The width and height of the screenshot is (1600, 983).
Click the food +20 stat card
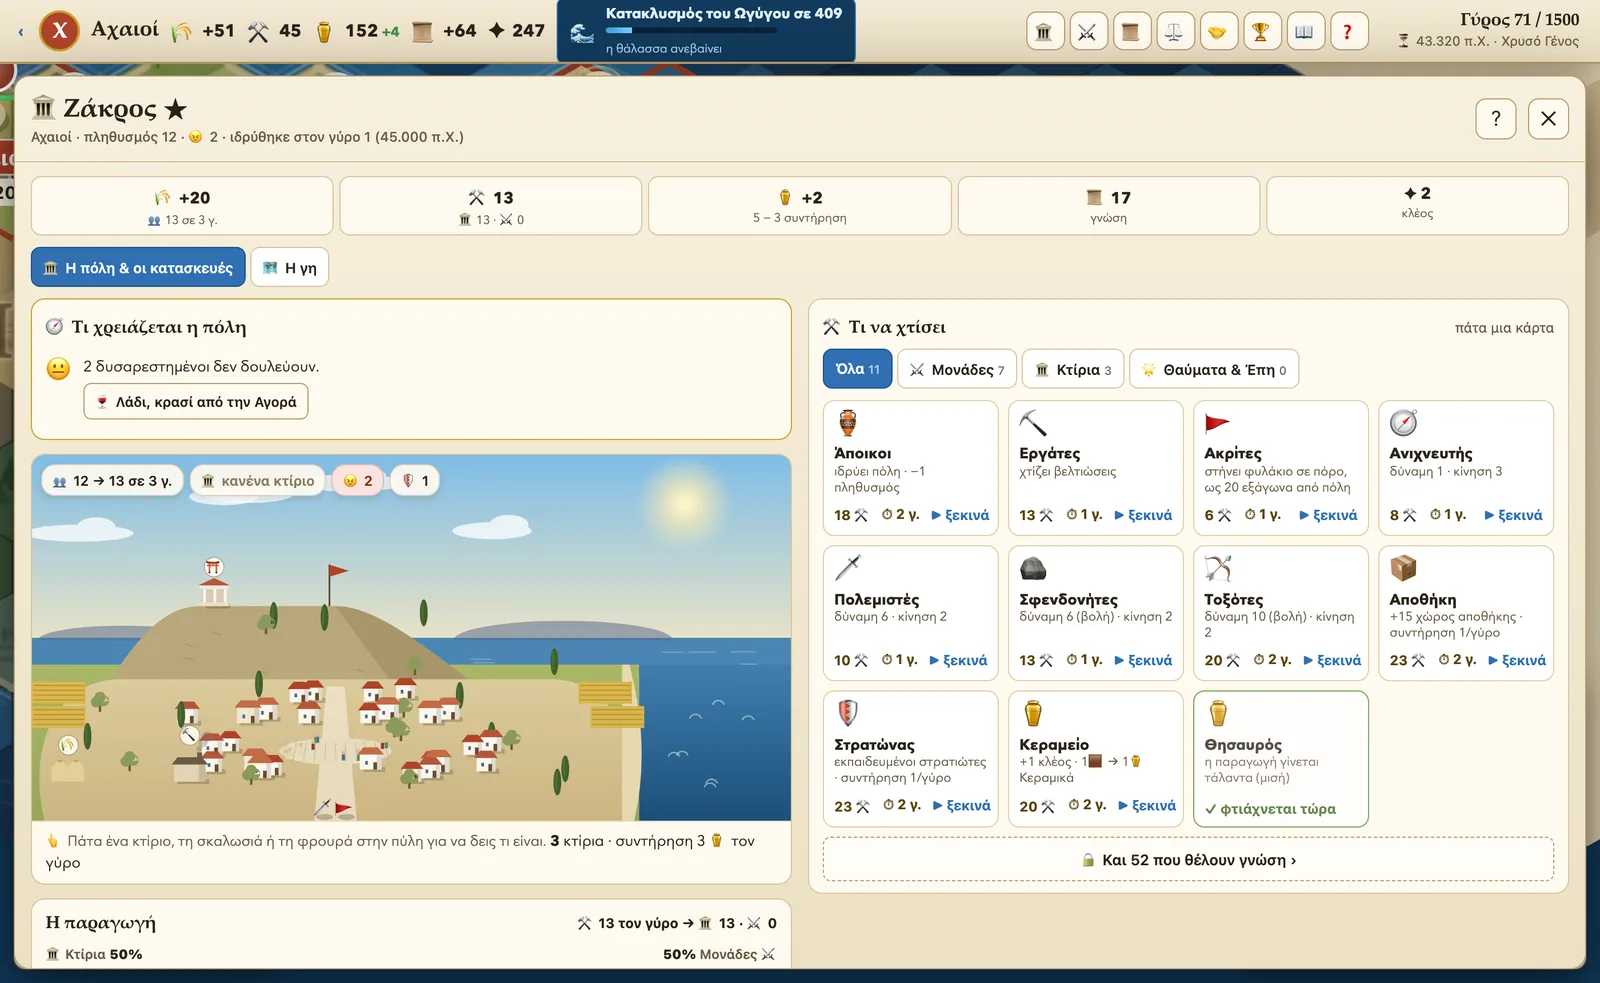pos(182,206)
